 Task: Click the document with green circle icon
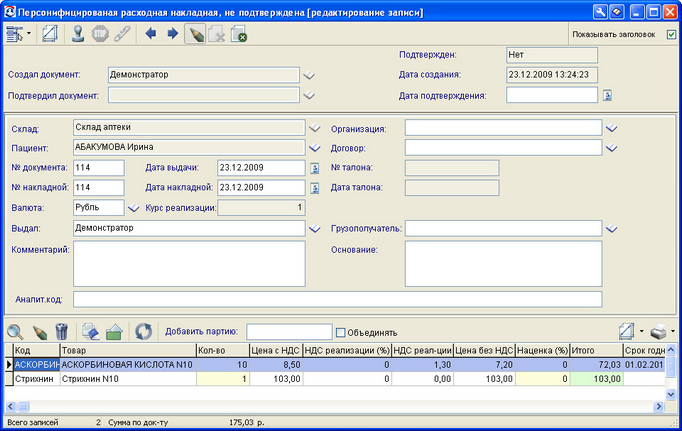[239, 34]
